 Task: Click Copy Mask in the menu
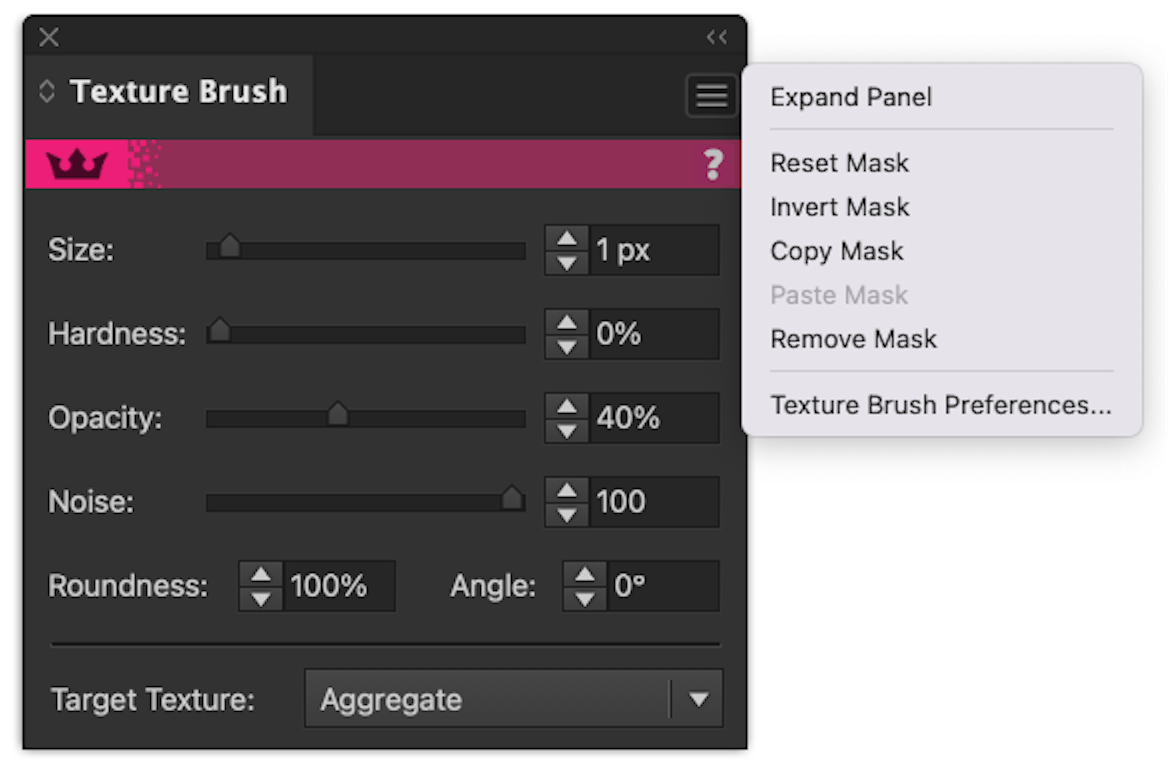click(836, 251)
